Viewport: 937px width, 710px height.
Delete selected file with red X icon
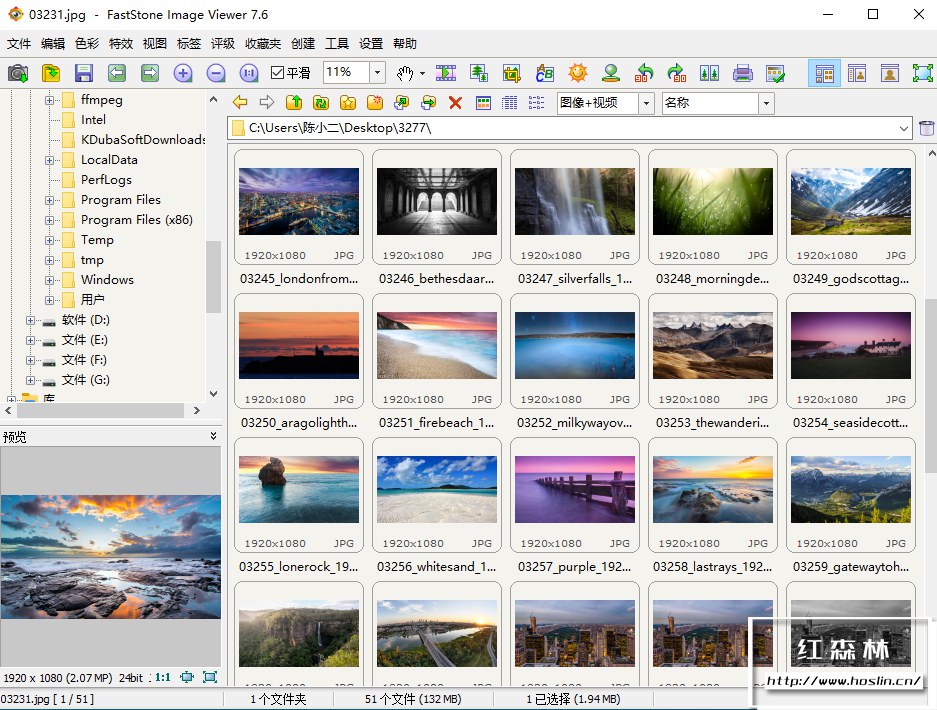455,102
